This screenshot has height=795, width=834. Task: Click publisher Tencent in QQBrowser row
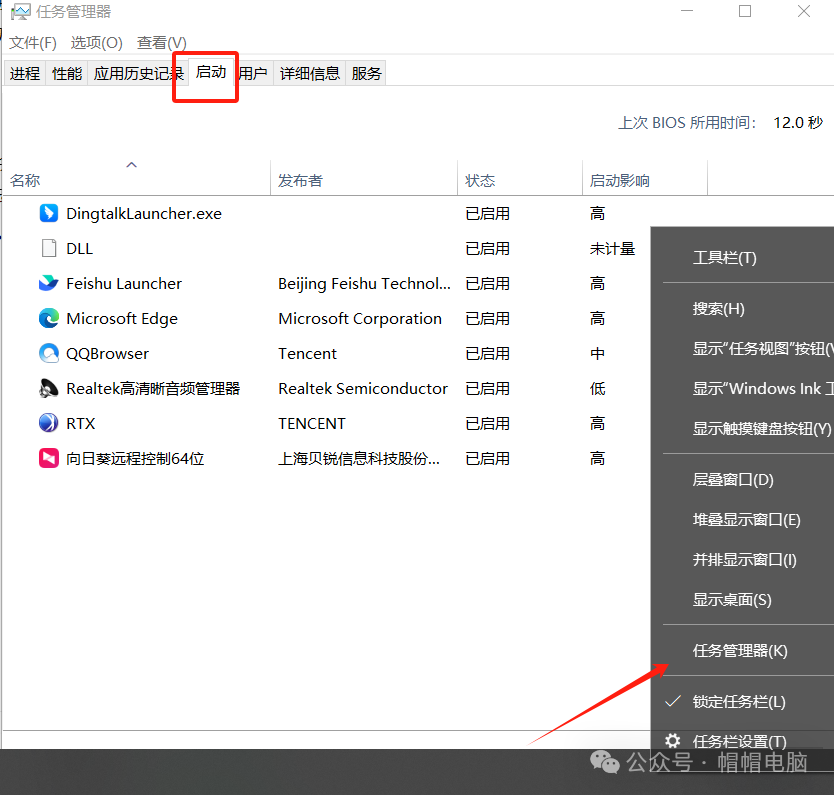pos(307,354)
